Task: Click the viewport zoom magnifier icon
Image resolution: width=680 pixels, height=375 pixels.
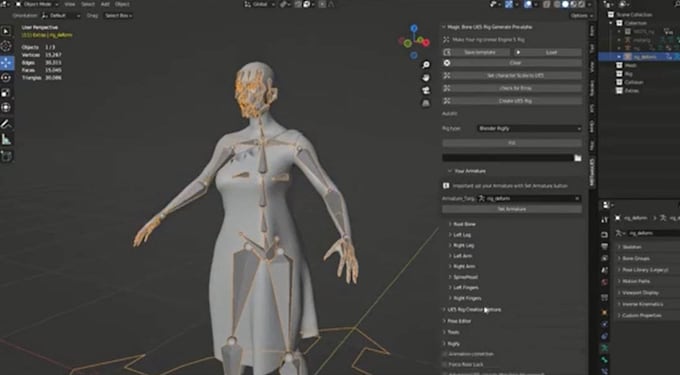Action: [x=426, y=65]
